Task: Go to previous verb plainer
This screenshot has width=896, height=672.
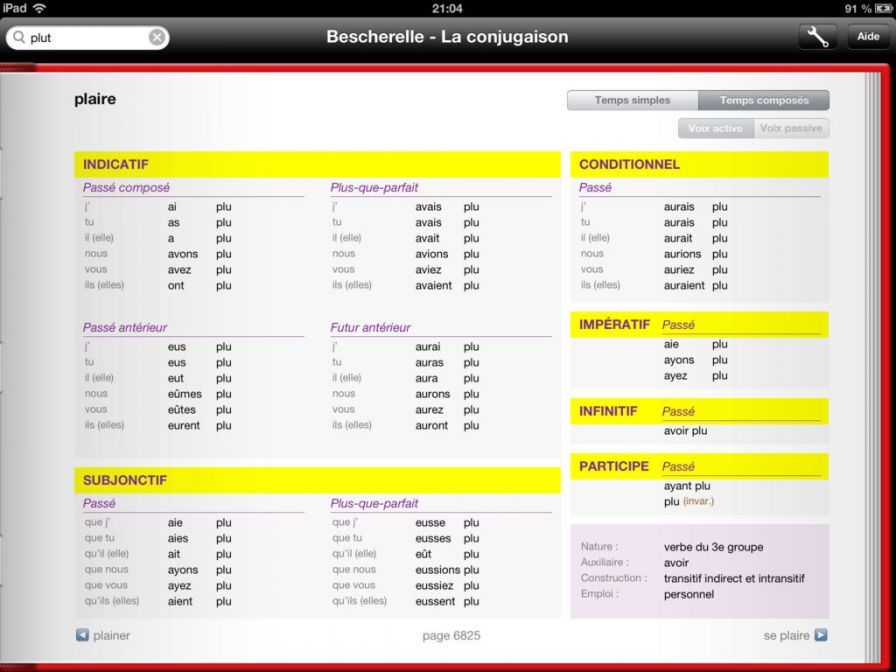Action: pos(111,635)
